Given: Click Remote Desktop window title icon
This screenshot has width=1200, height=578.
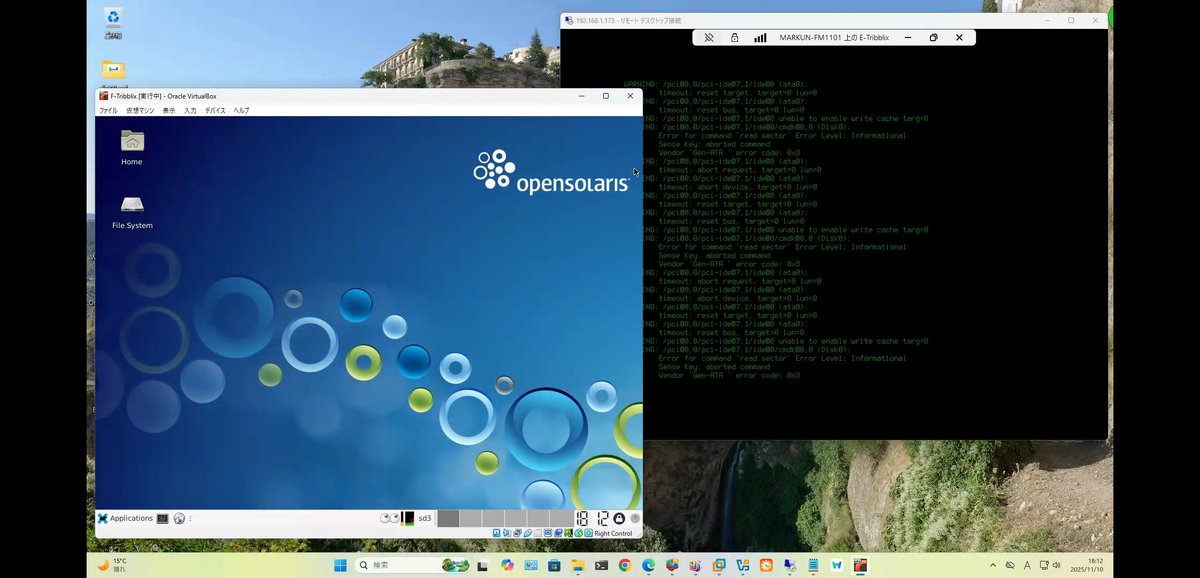Looking at the screenshot, I should click(569, 20).
